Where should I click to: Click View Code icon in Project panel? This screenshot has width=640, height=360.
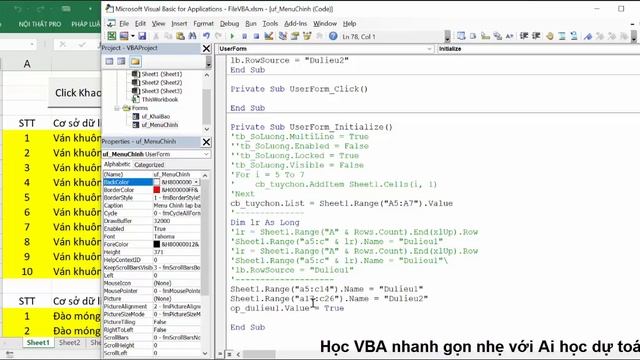coord(109,61)
